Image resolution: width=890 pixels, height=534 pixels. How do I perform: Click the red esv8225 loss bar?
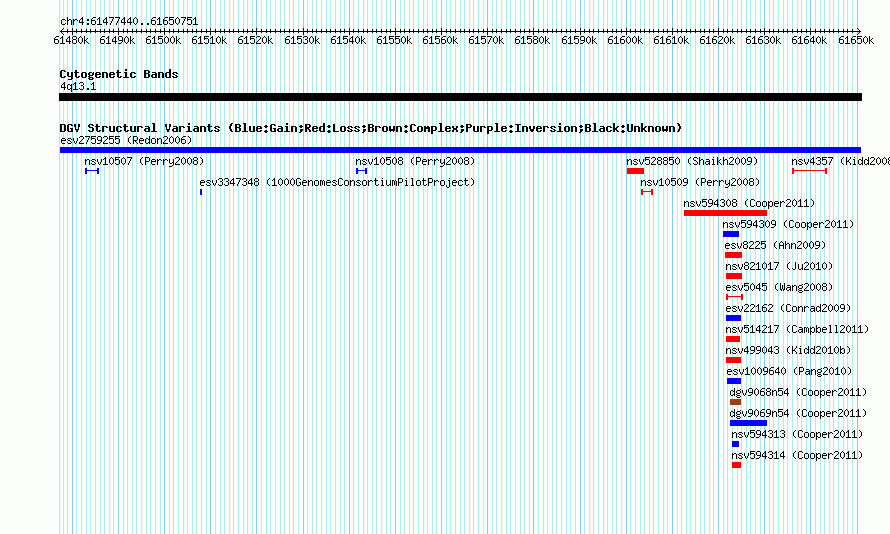point(733,255)
